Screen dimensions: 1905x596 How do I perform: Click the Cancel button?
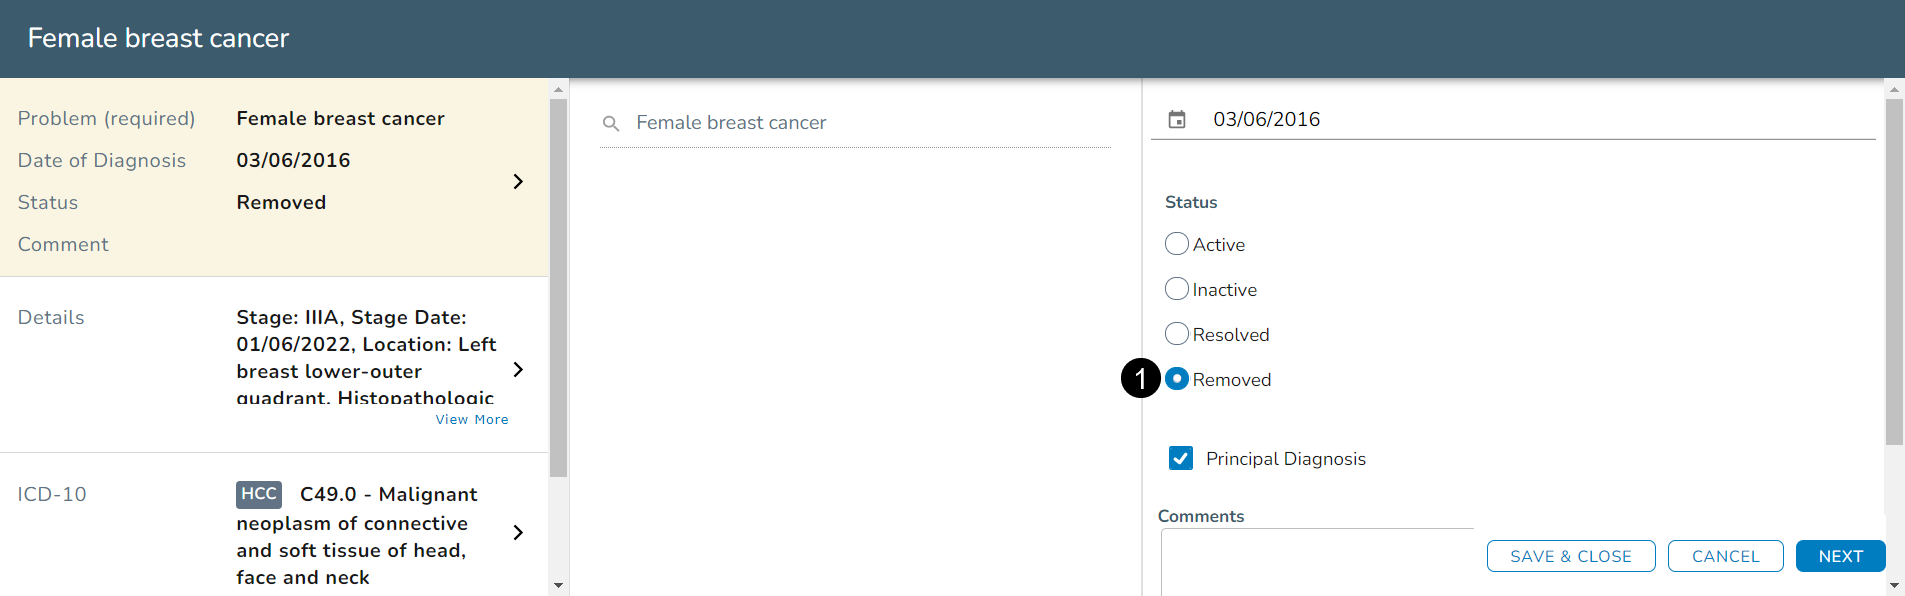1725,556
